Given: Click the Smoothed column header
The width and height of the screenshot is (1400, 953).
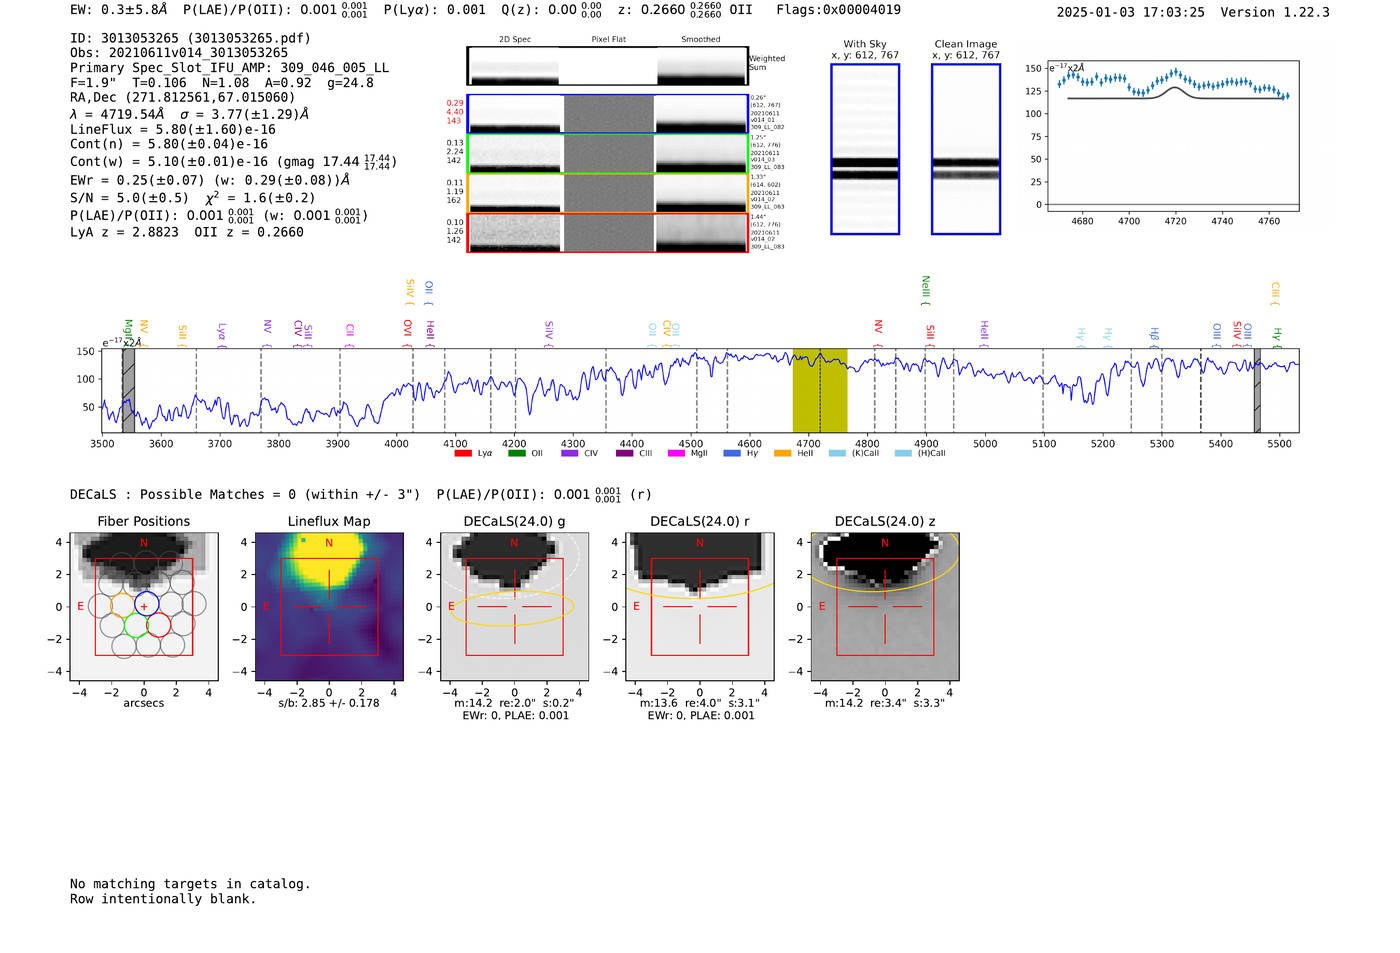Looking at the screenshot, I should [x=701, y=40].
